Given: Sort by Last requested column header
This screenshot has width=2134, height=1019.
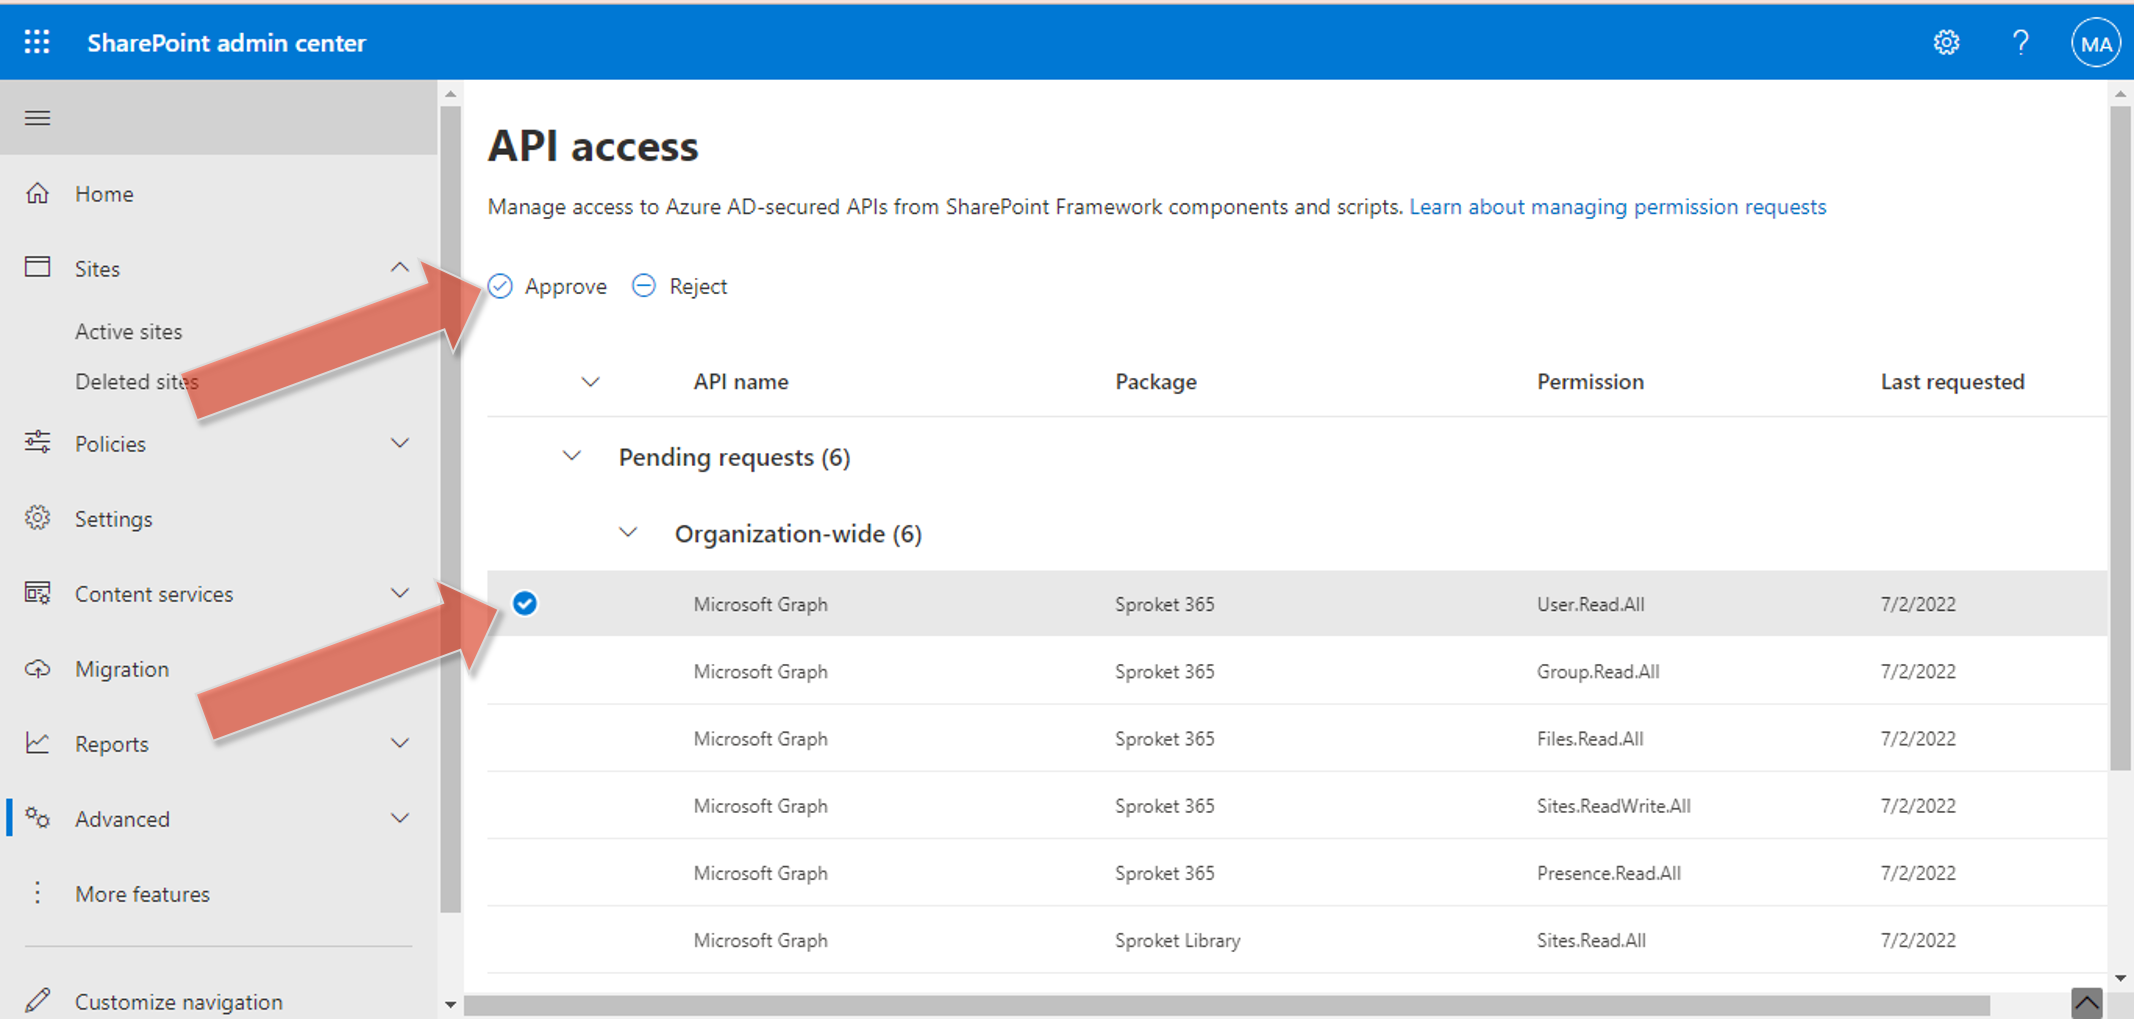Looking at the screenshot, I should pyautogui.click(x=1952, y=382).
